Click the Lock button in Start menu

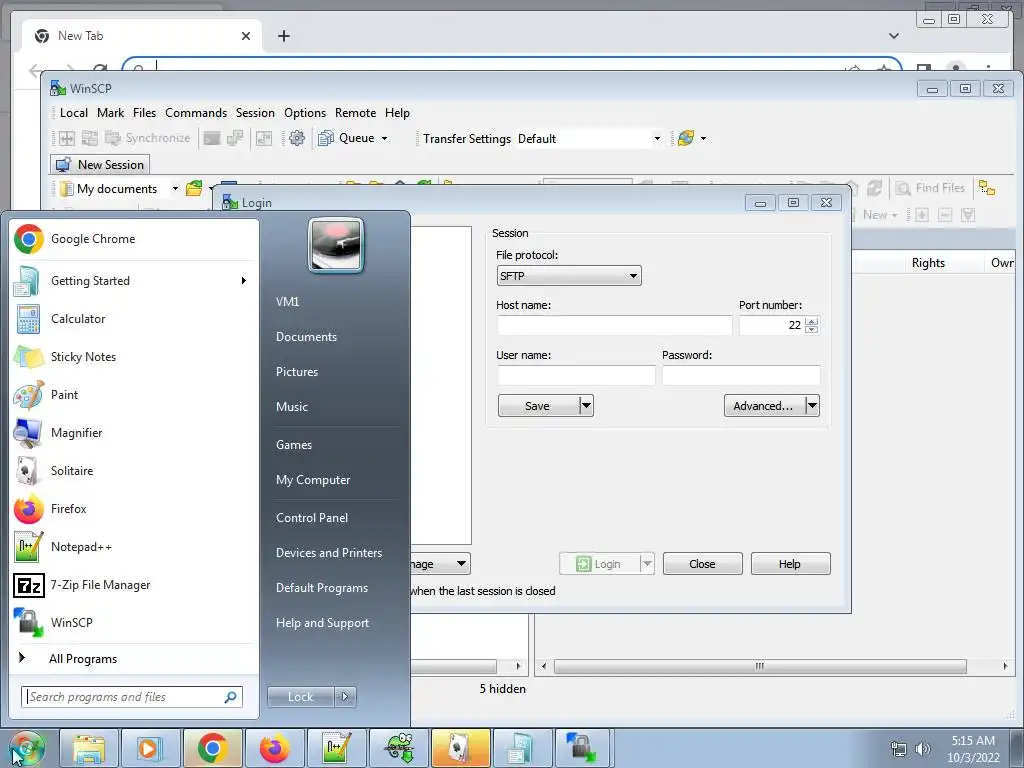pos(301,697)
